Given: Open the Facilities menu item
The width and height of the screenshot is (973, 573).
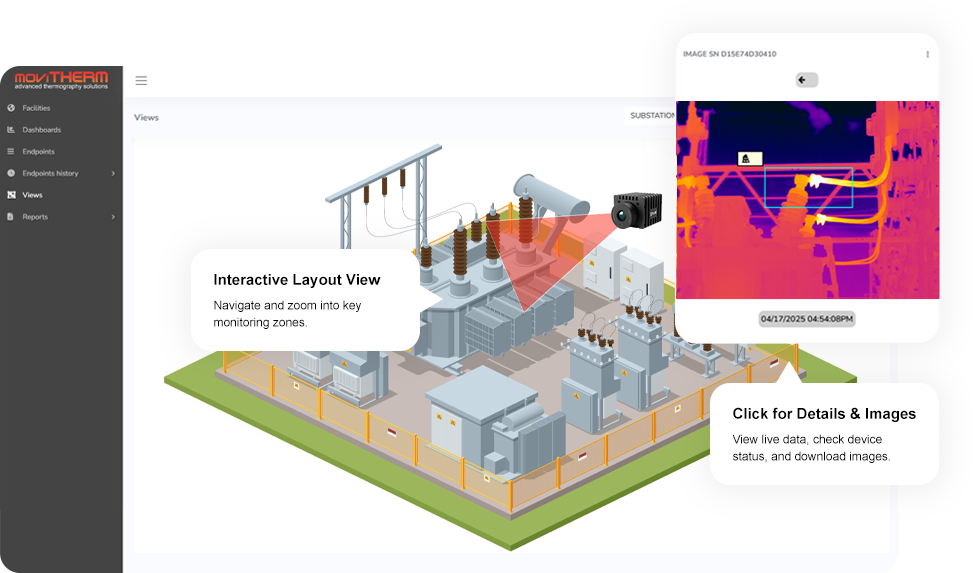Looking at the screenshot, I should pos(36,108).
